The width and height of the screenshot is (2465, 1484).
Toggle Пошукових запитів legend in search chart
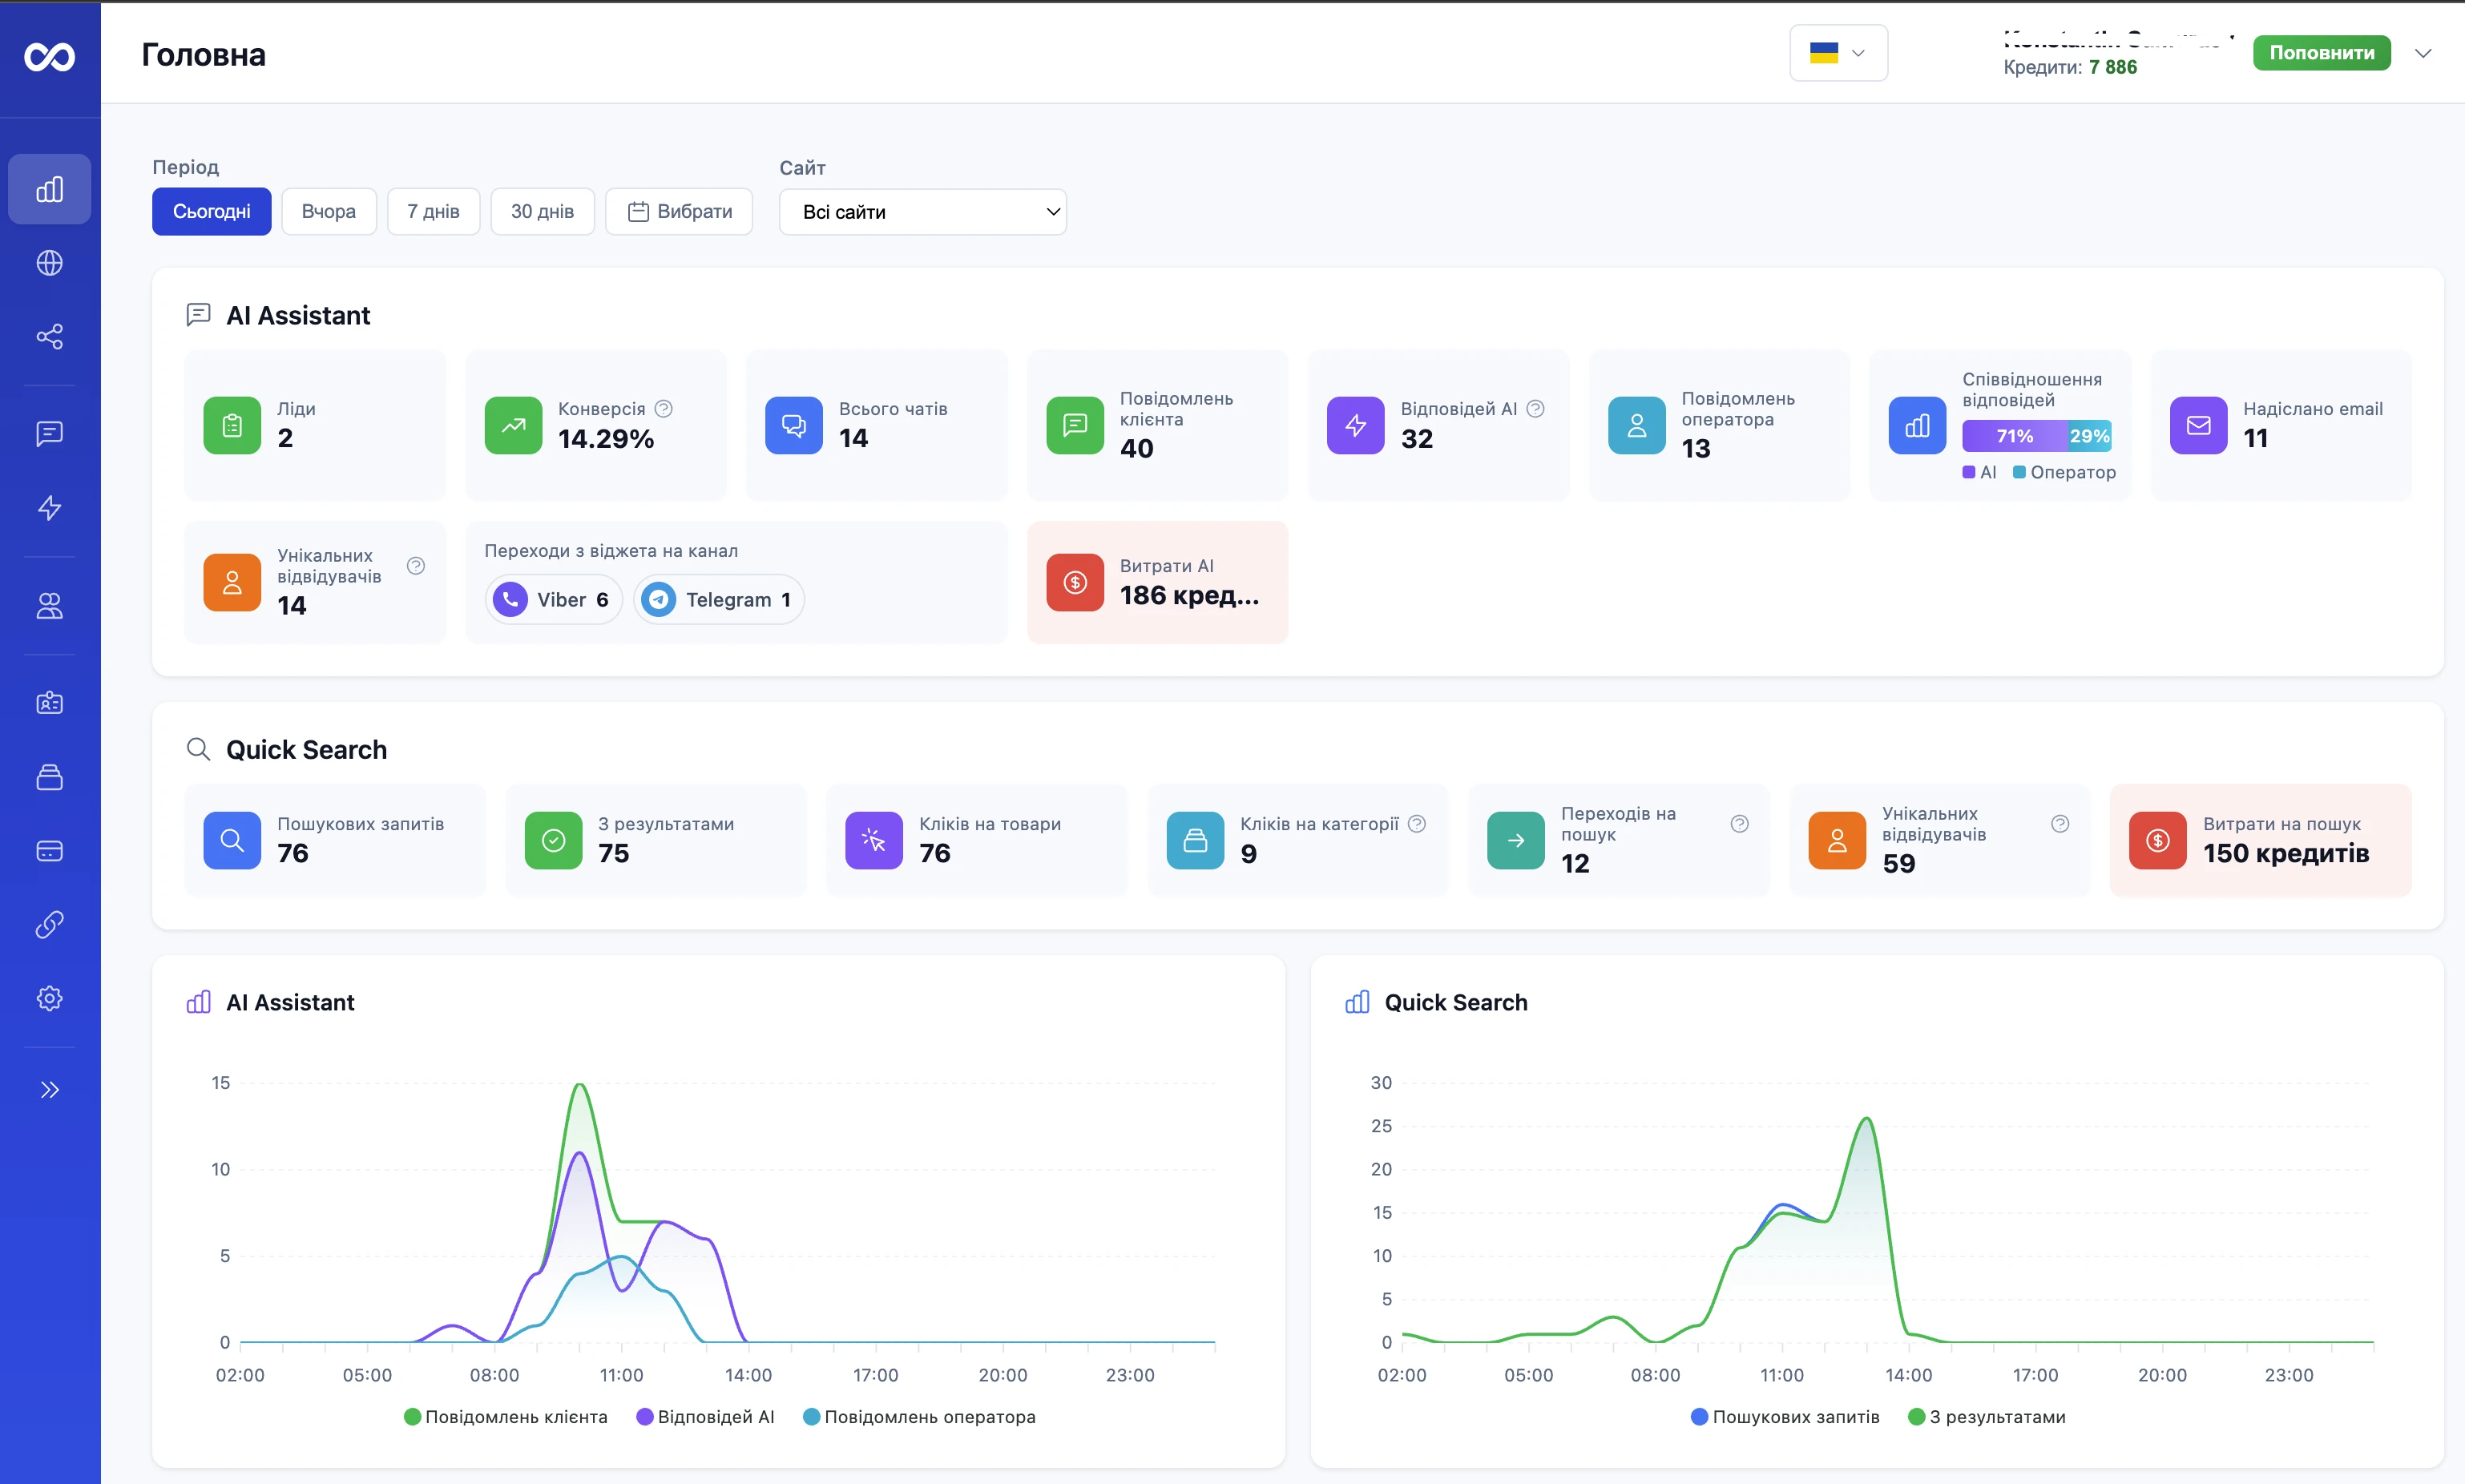tap(1785, 1416)
